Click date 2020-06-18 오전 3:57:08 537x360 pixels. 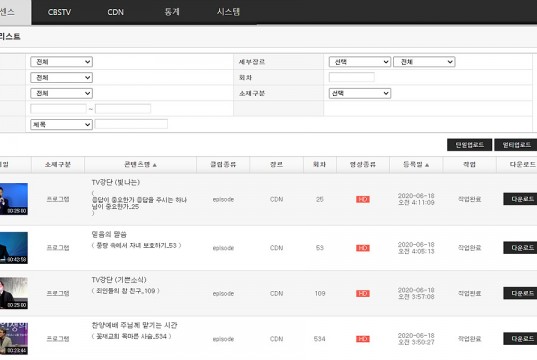(416, 293)
